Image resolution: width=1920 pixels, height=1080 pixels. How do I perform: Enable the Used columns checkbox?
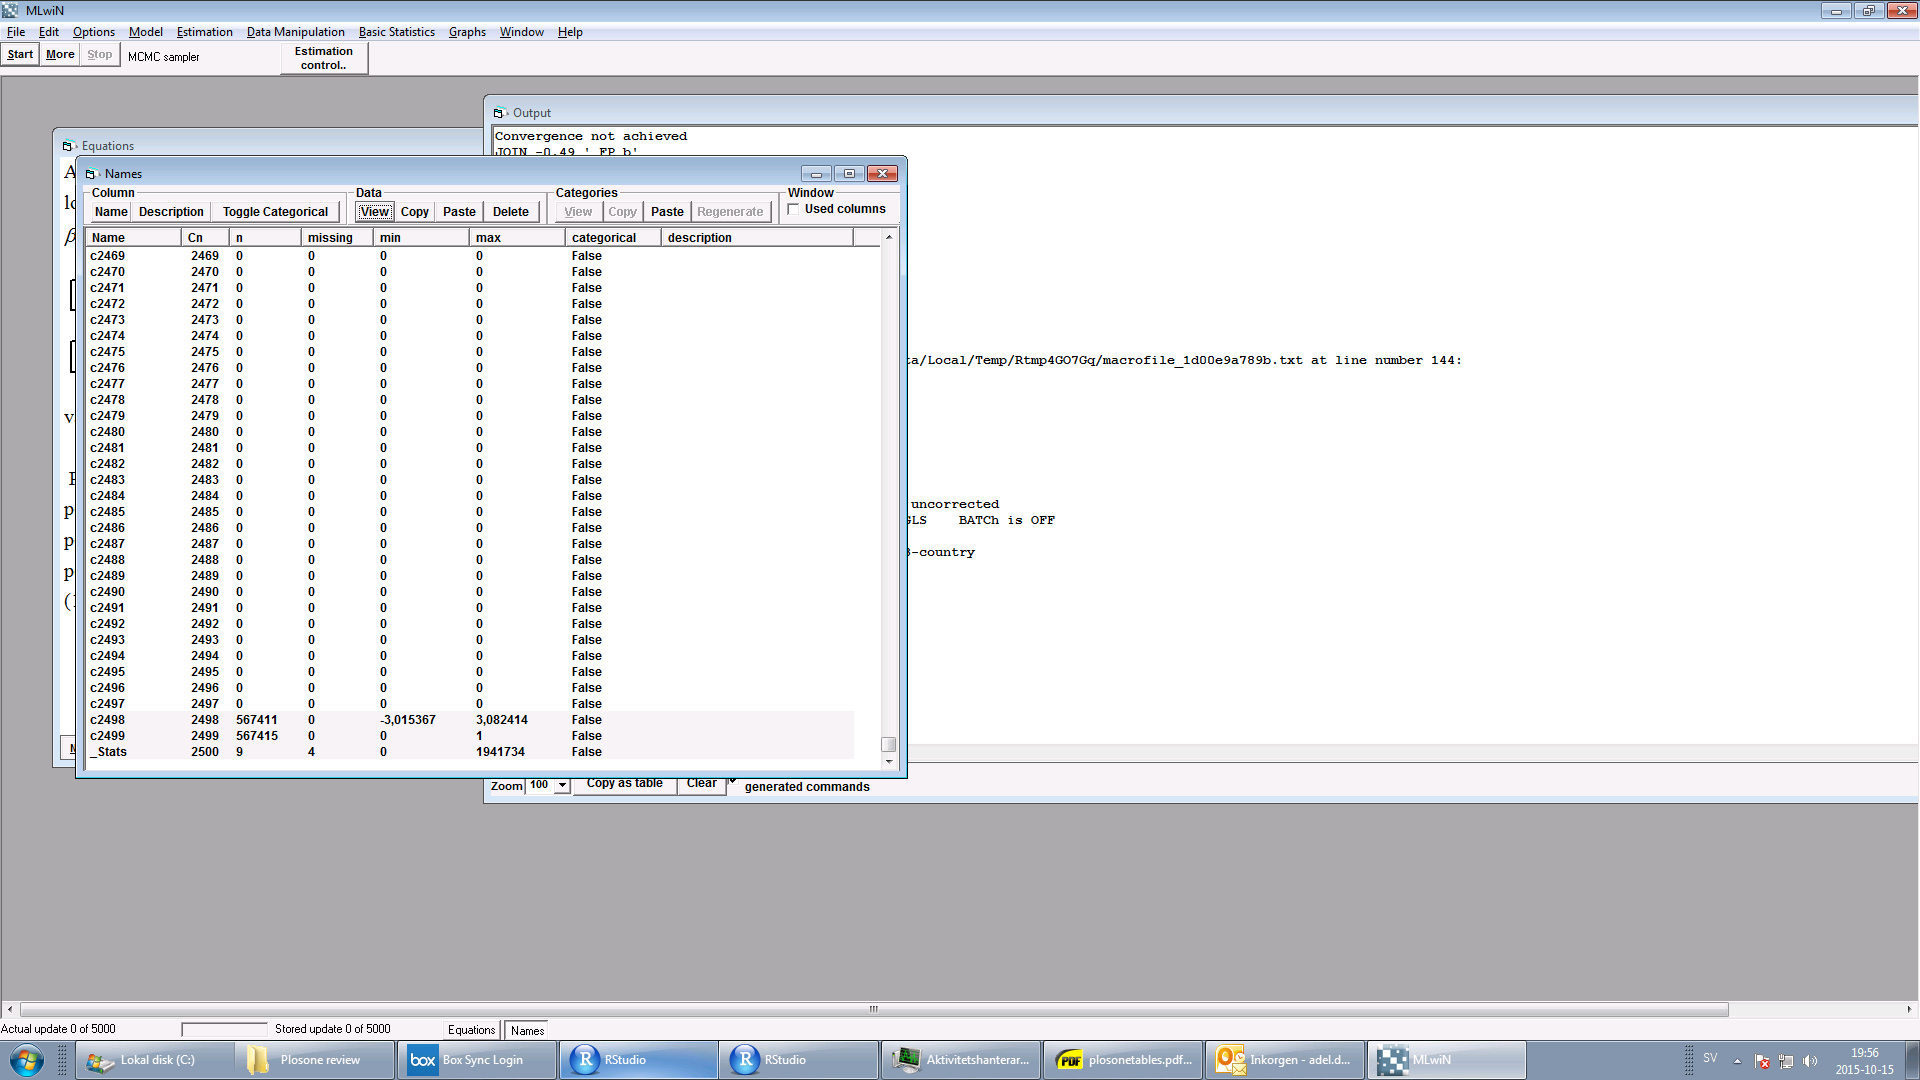point(794,209)
